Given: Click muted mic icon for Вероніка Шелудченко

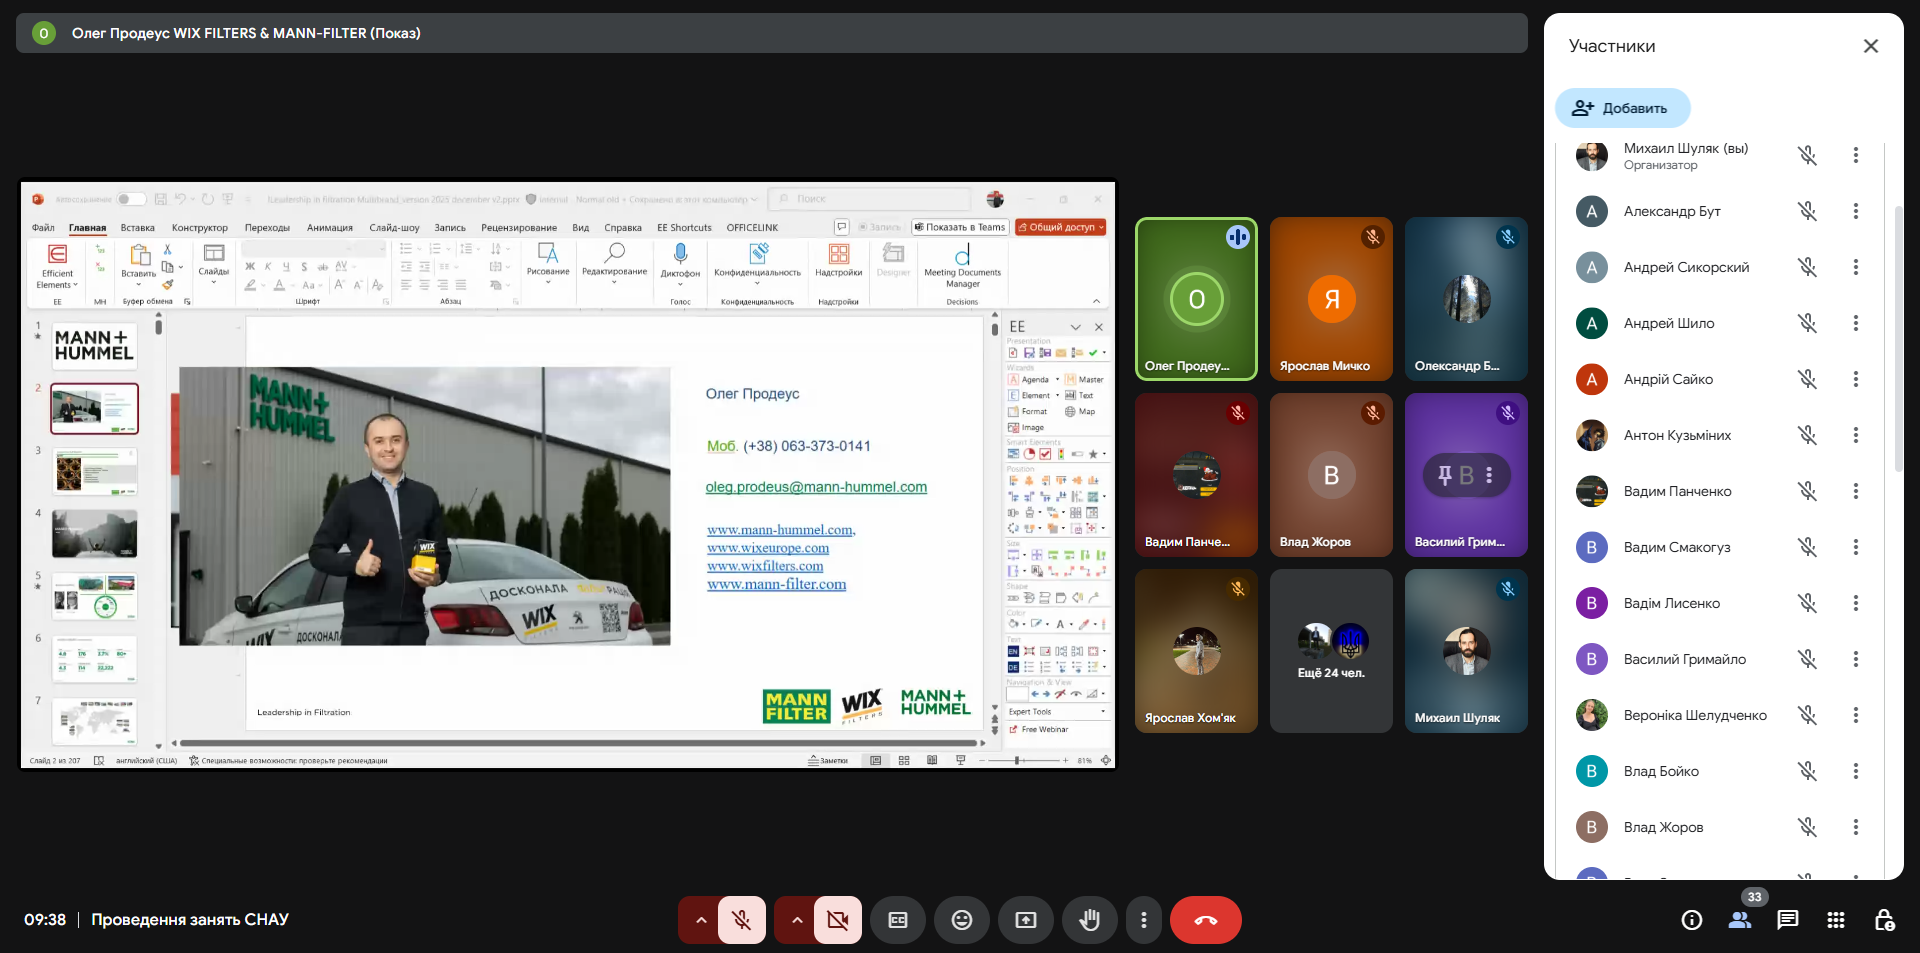Looking at the screenshot, I should [x=1807, y=715].
